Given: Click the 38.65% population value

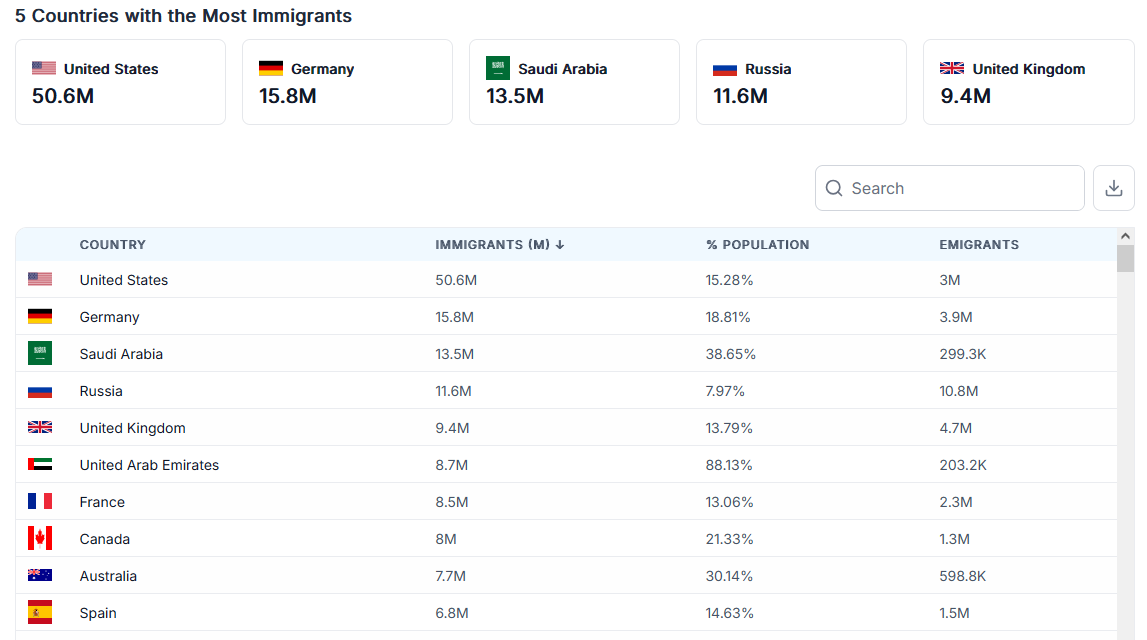Looking at the screenshot, I should pyautogui.click(x=731, y=354).
